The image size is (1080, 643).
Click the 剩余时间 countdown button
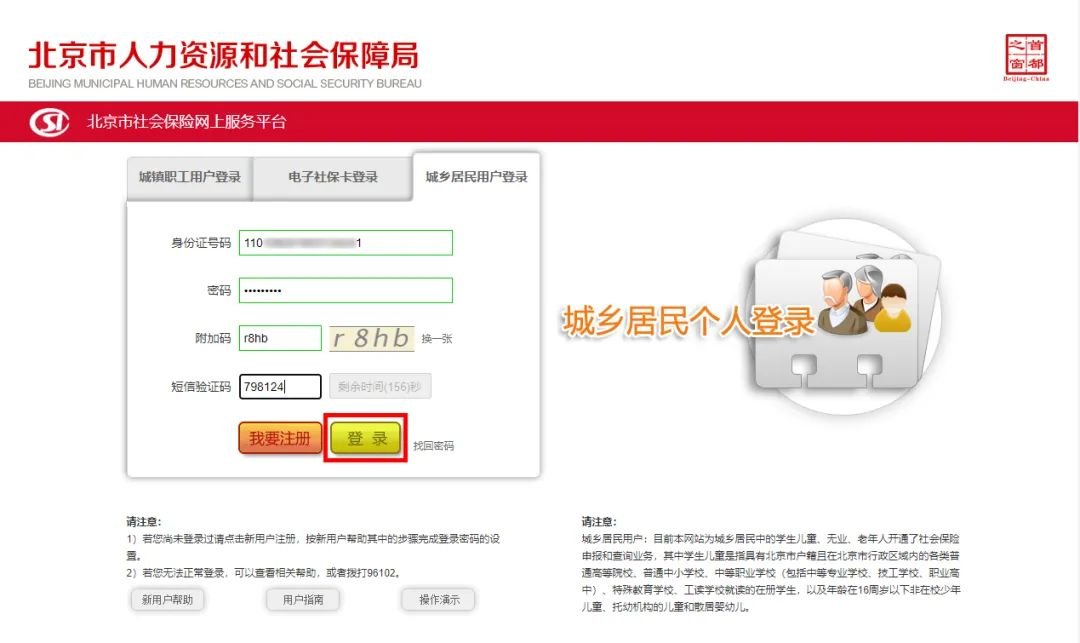click(380, 386)
